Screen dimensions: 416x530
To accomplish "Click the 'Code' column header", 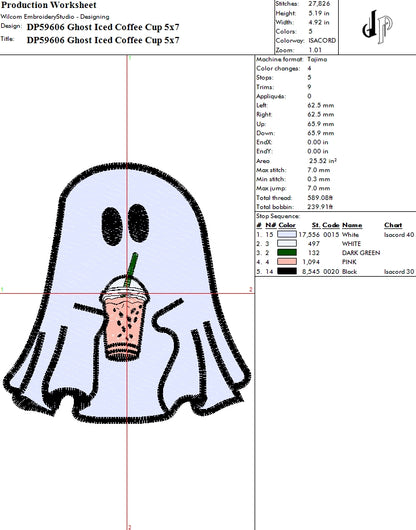I will click(x=331, y=225).
